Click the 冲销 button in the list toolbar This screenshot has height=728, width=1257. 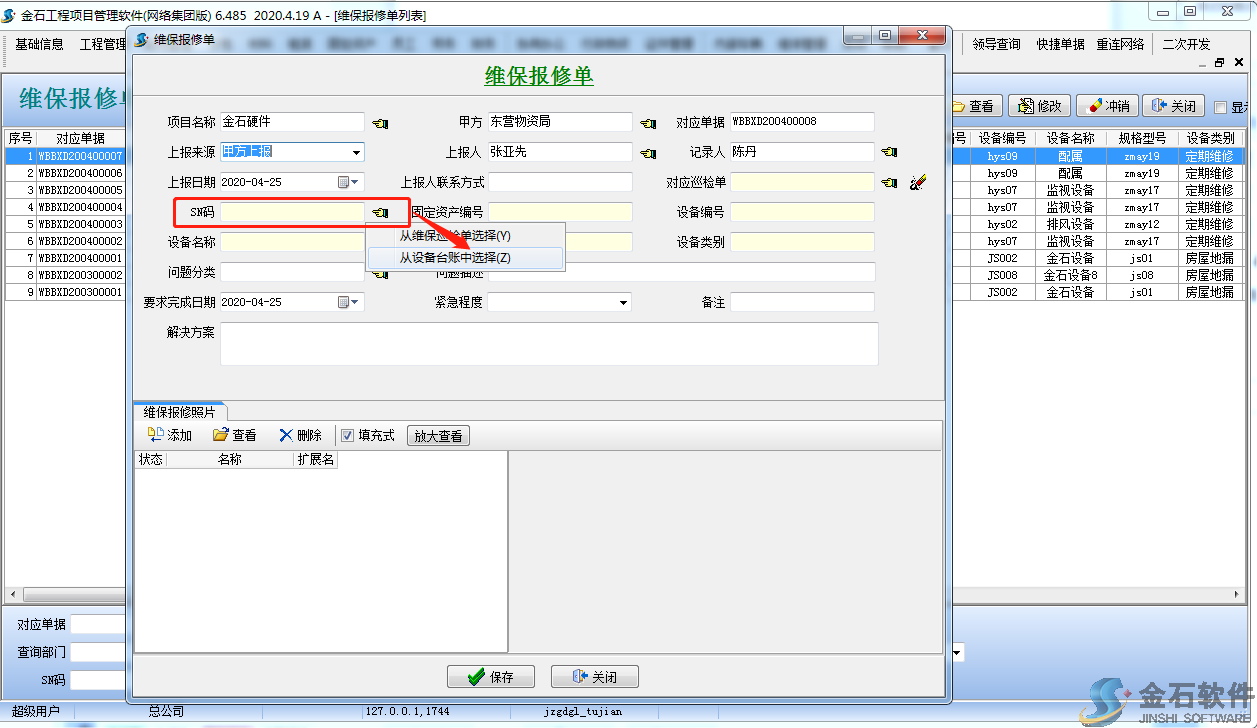[x=1108, y=106]
